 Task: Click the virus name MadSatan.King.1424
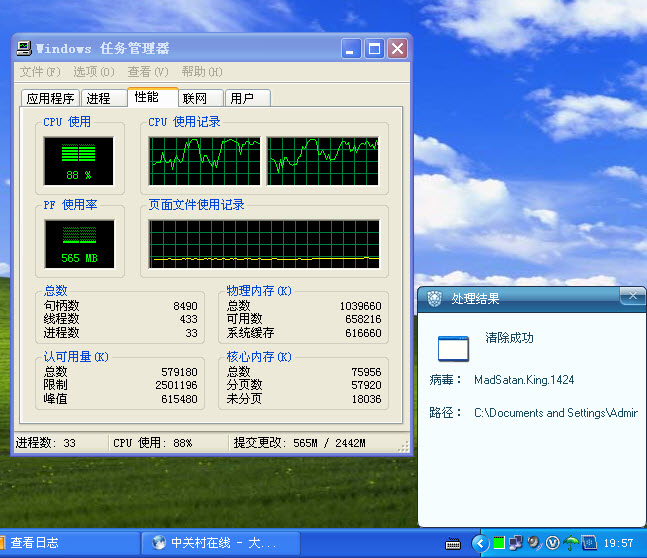click(x=524, y=380)
